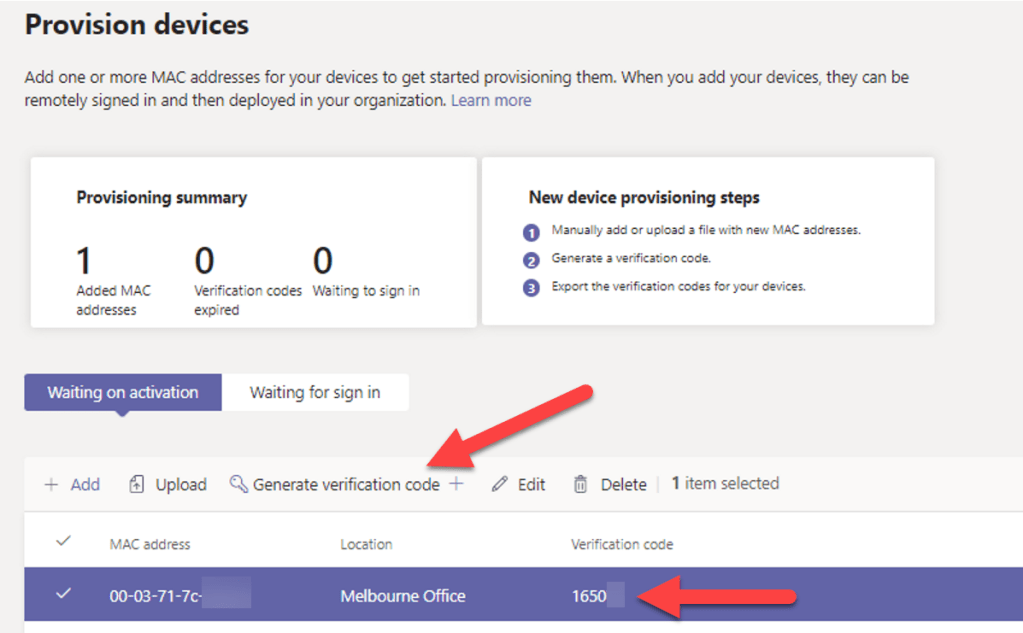Sort by Location column header
The width and height of the screenshot is (1023, 633).
click(x=366, y=544)
